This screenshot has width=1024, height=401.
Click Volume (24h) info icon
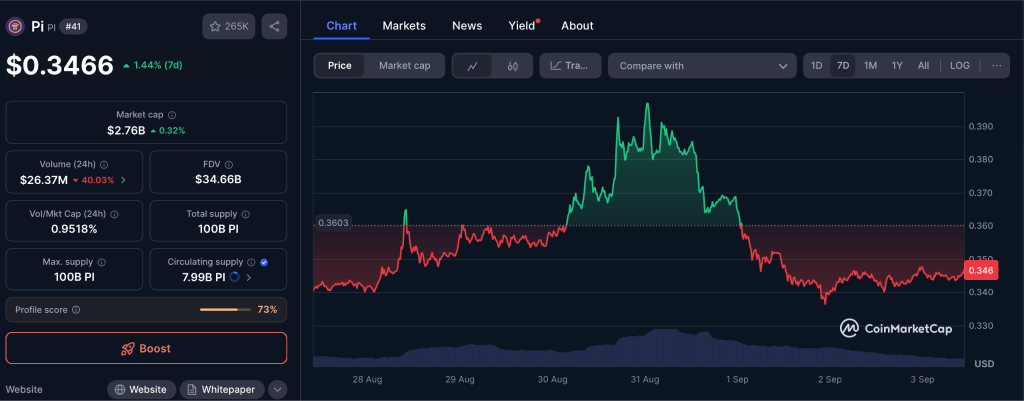104,165
